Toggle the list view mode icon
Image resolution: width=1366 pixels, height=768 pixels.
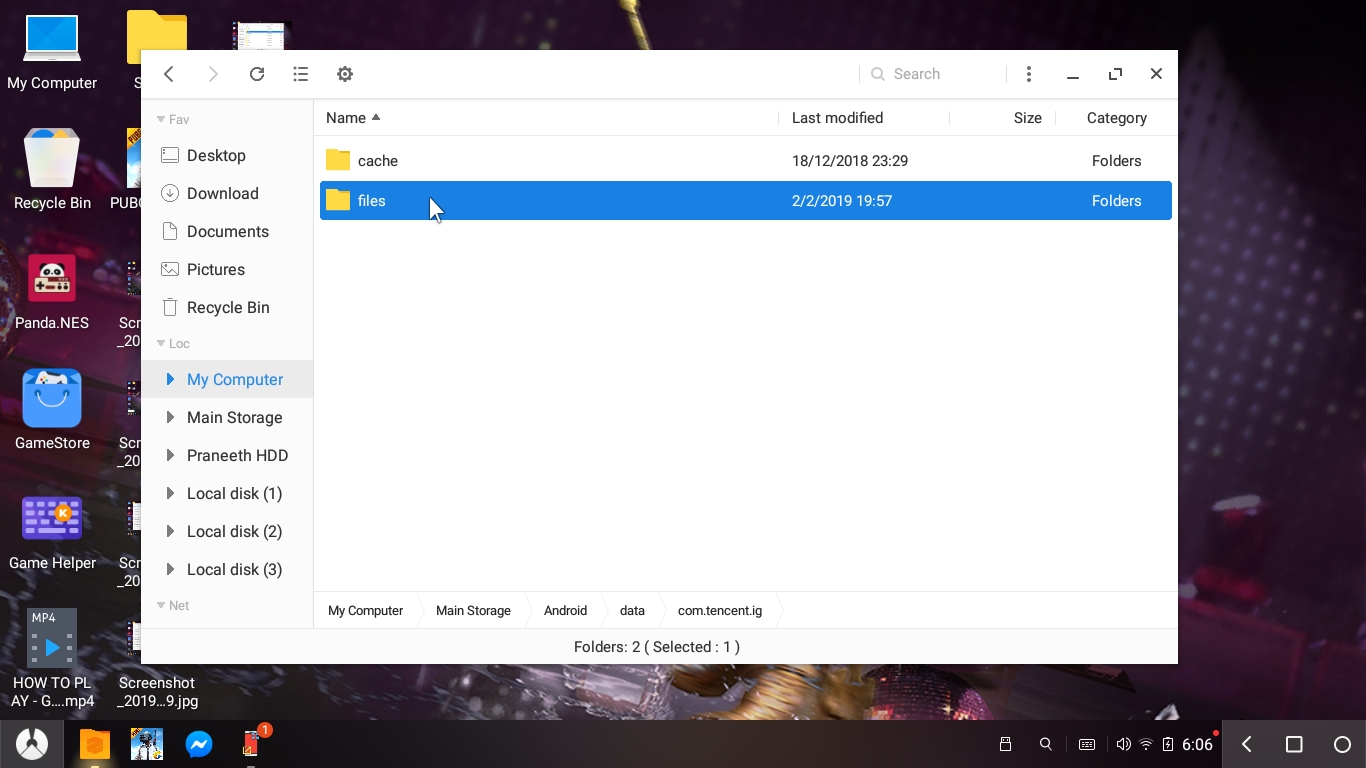pyautogui.click(x=300, y=74)
